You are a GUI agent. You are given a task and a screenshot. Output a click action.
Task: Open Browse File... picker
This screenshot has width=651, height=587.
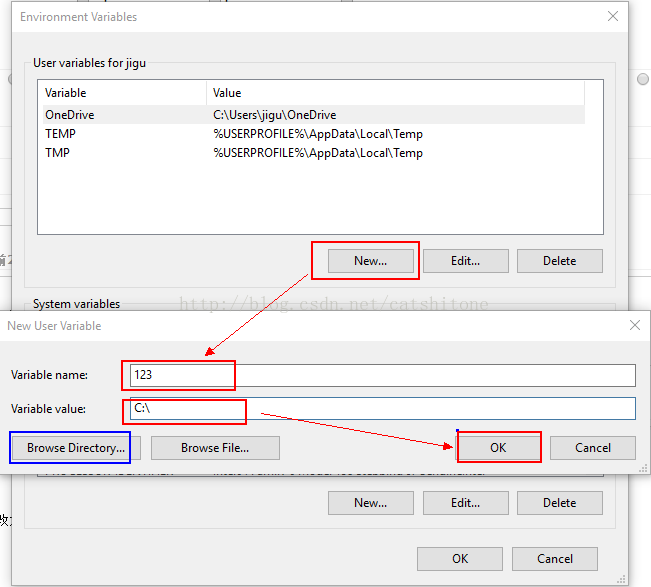[x=215, y=448]
